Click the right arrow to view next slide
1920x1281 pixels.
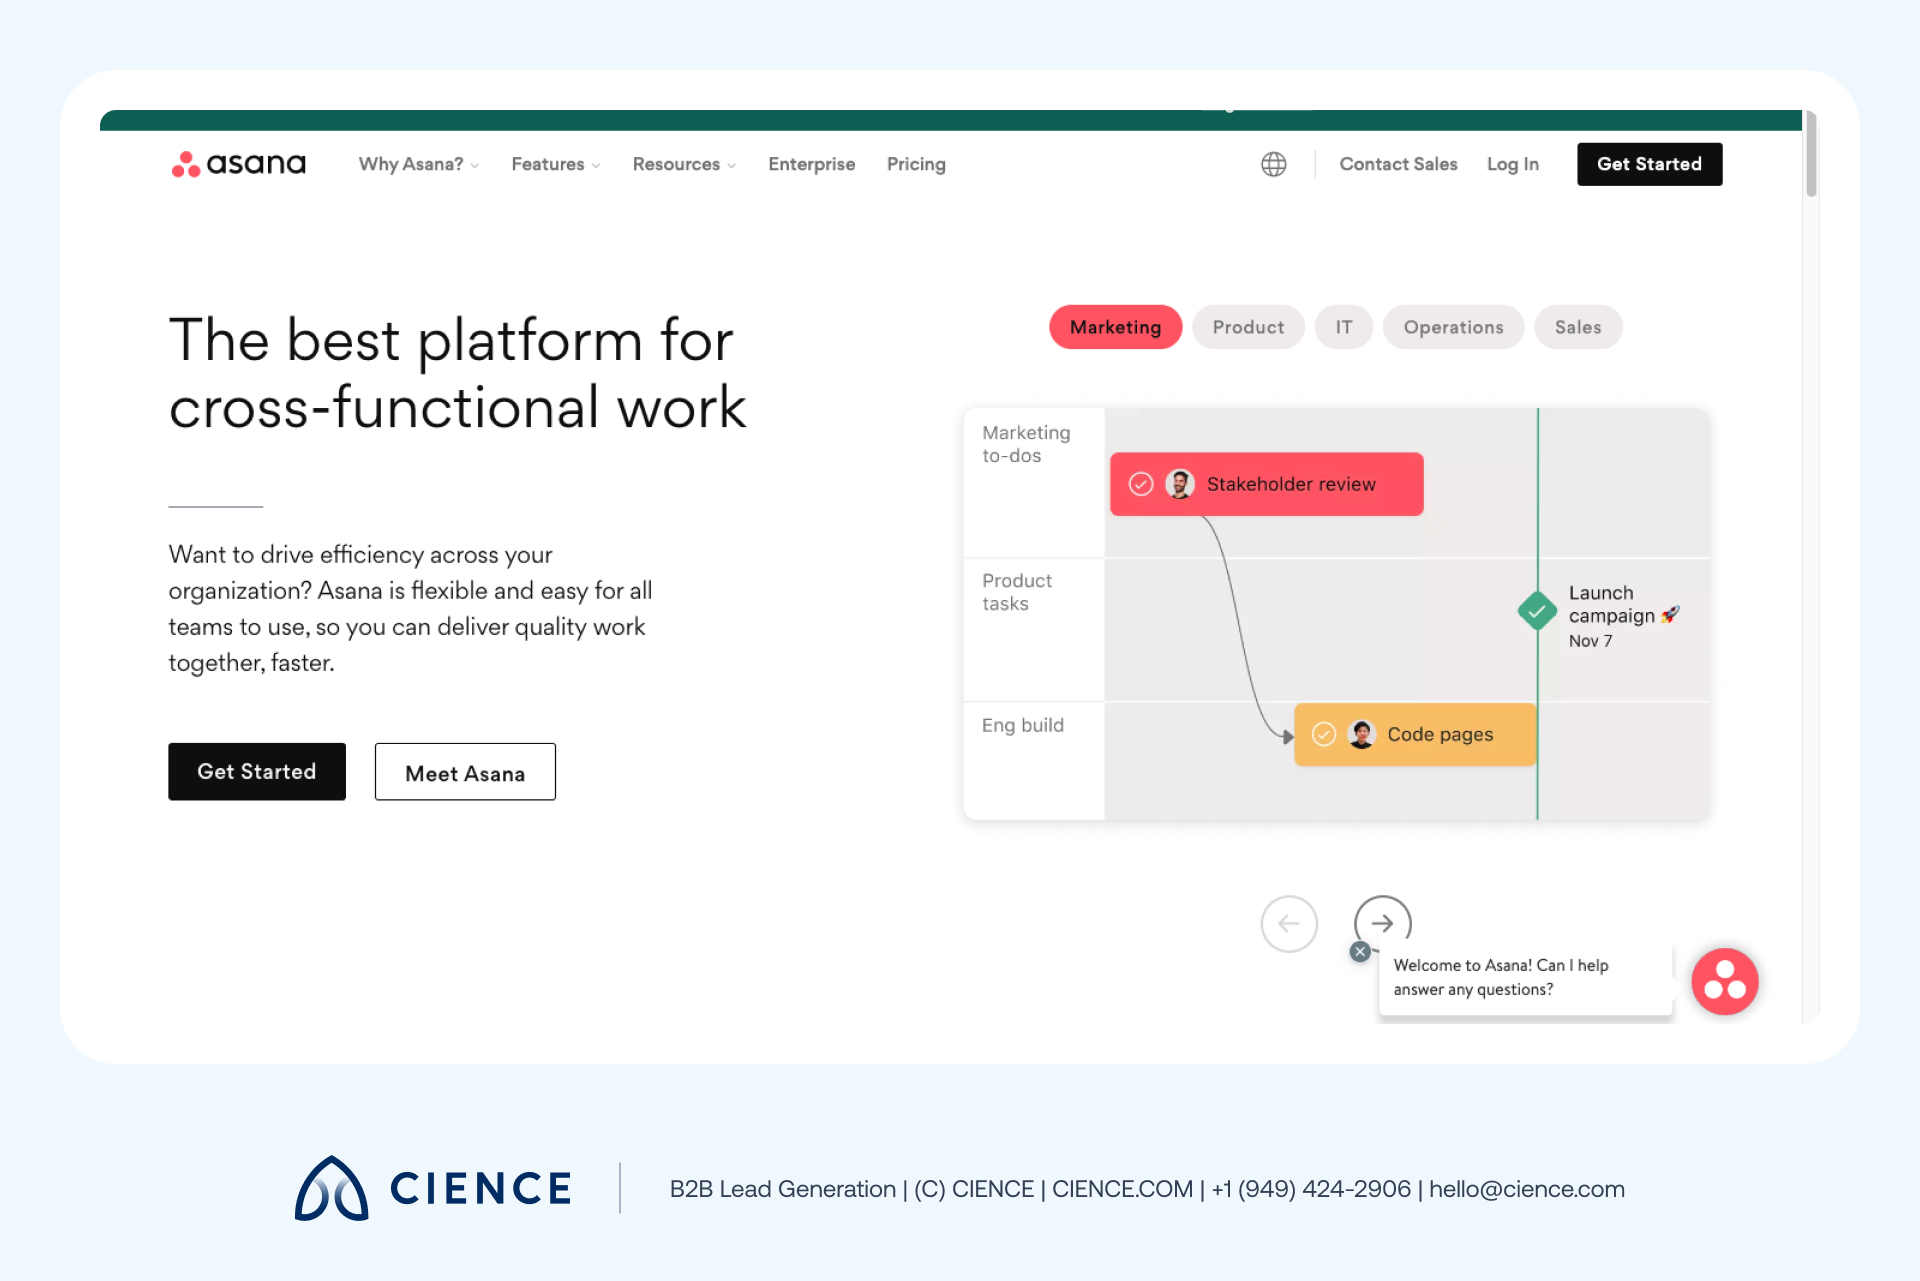[1382, 924]
